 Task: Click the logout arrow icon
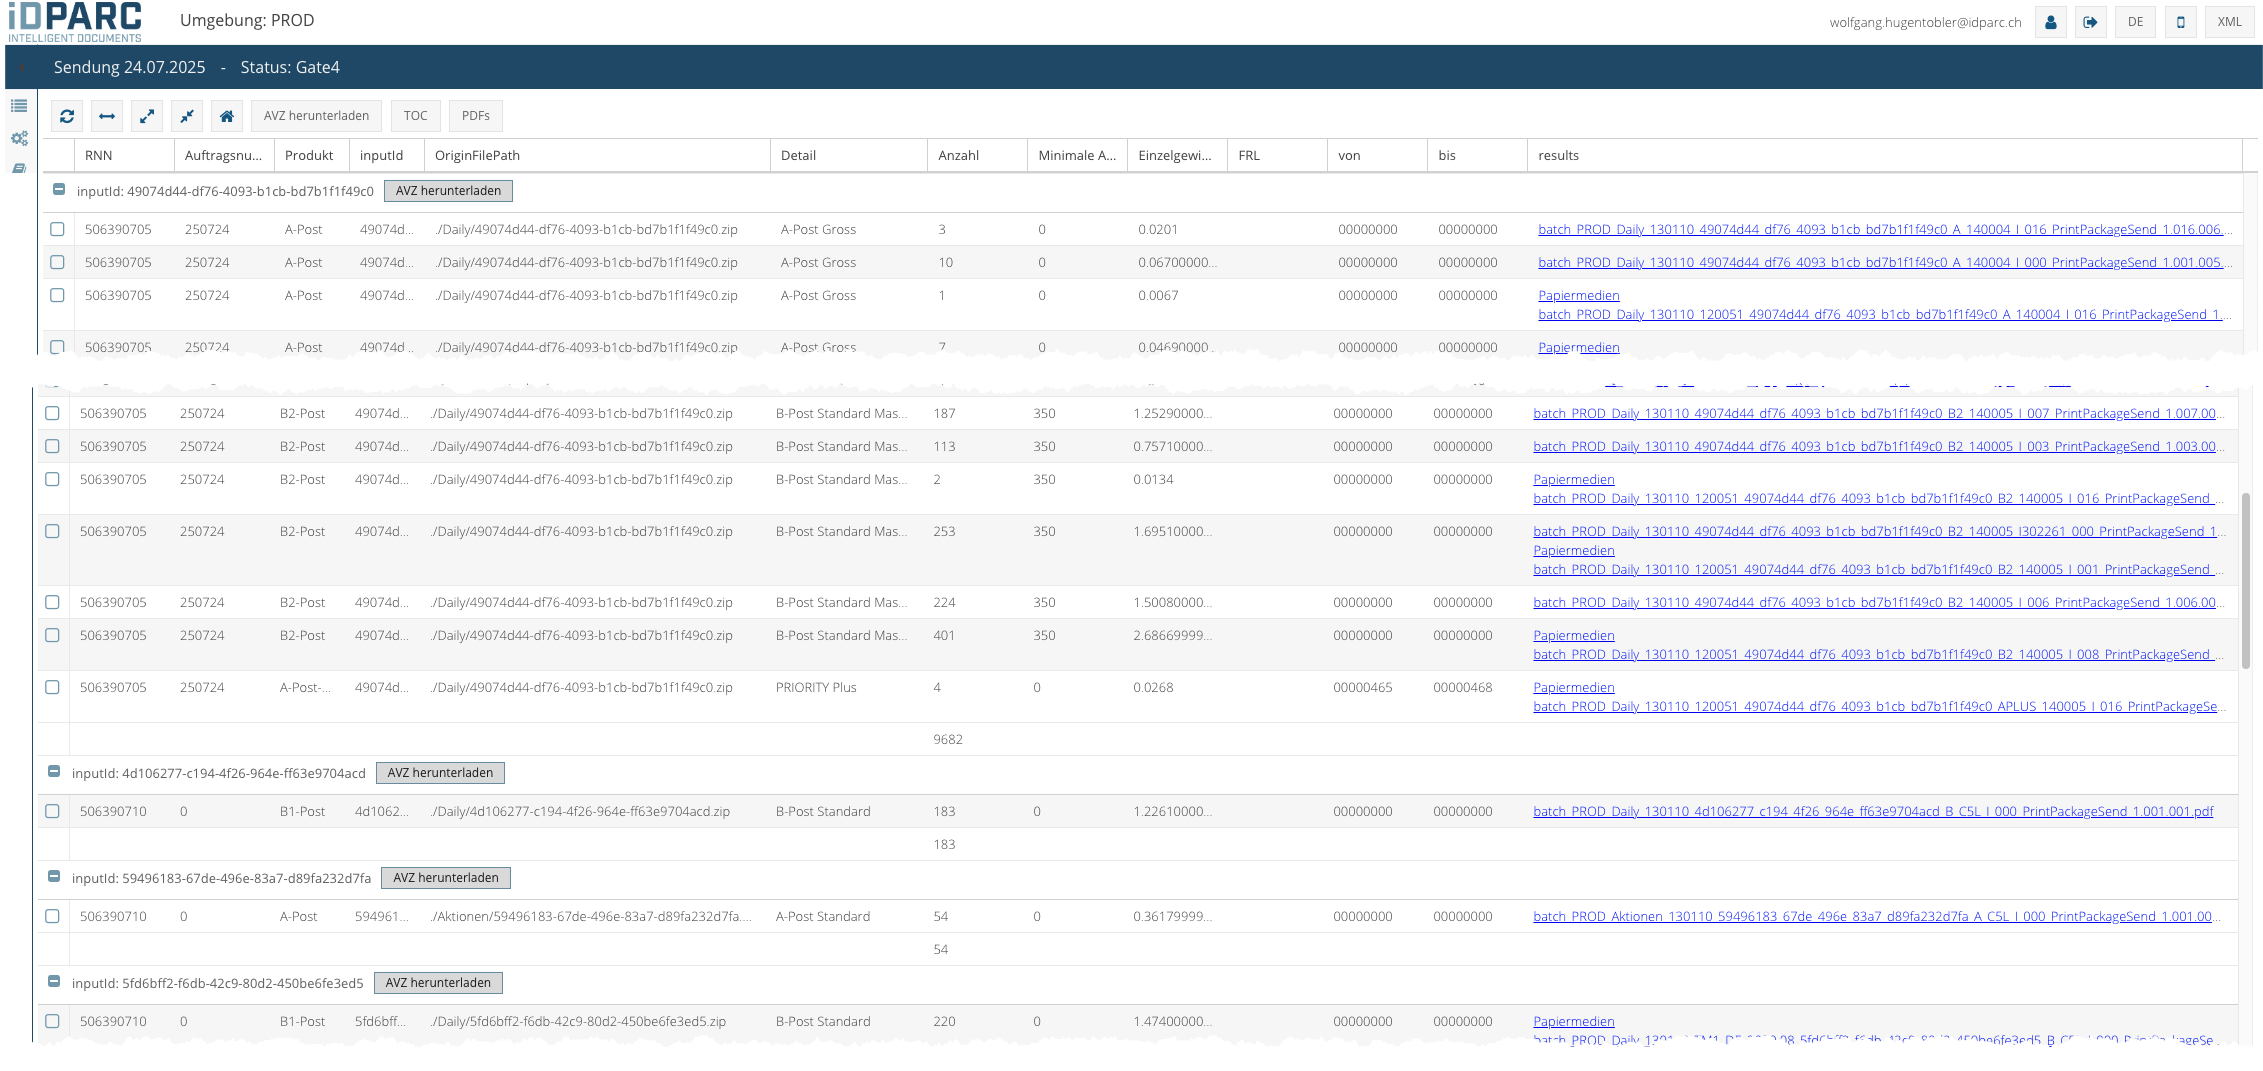tap(2090, 22)
